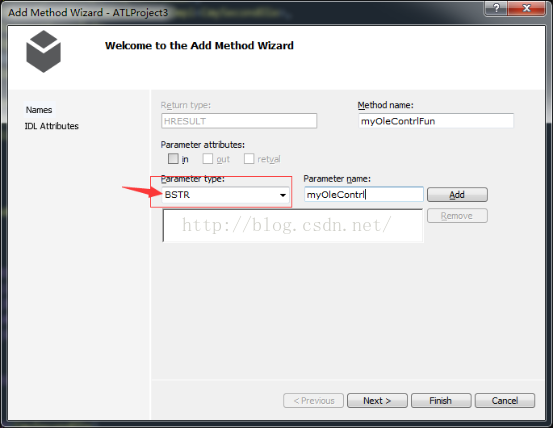Click the Add parameter button
The image size is (554, 429).
pyautogui.click(x=457, y=195)
